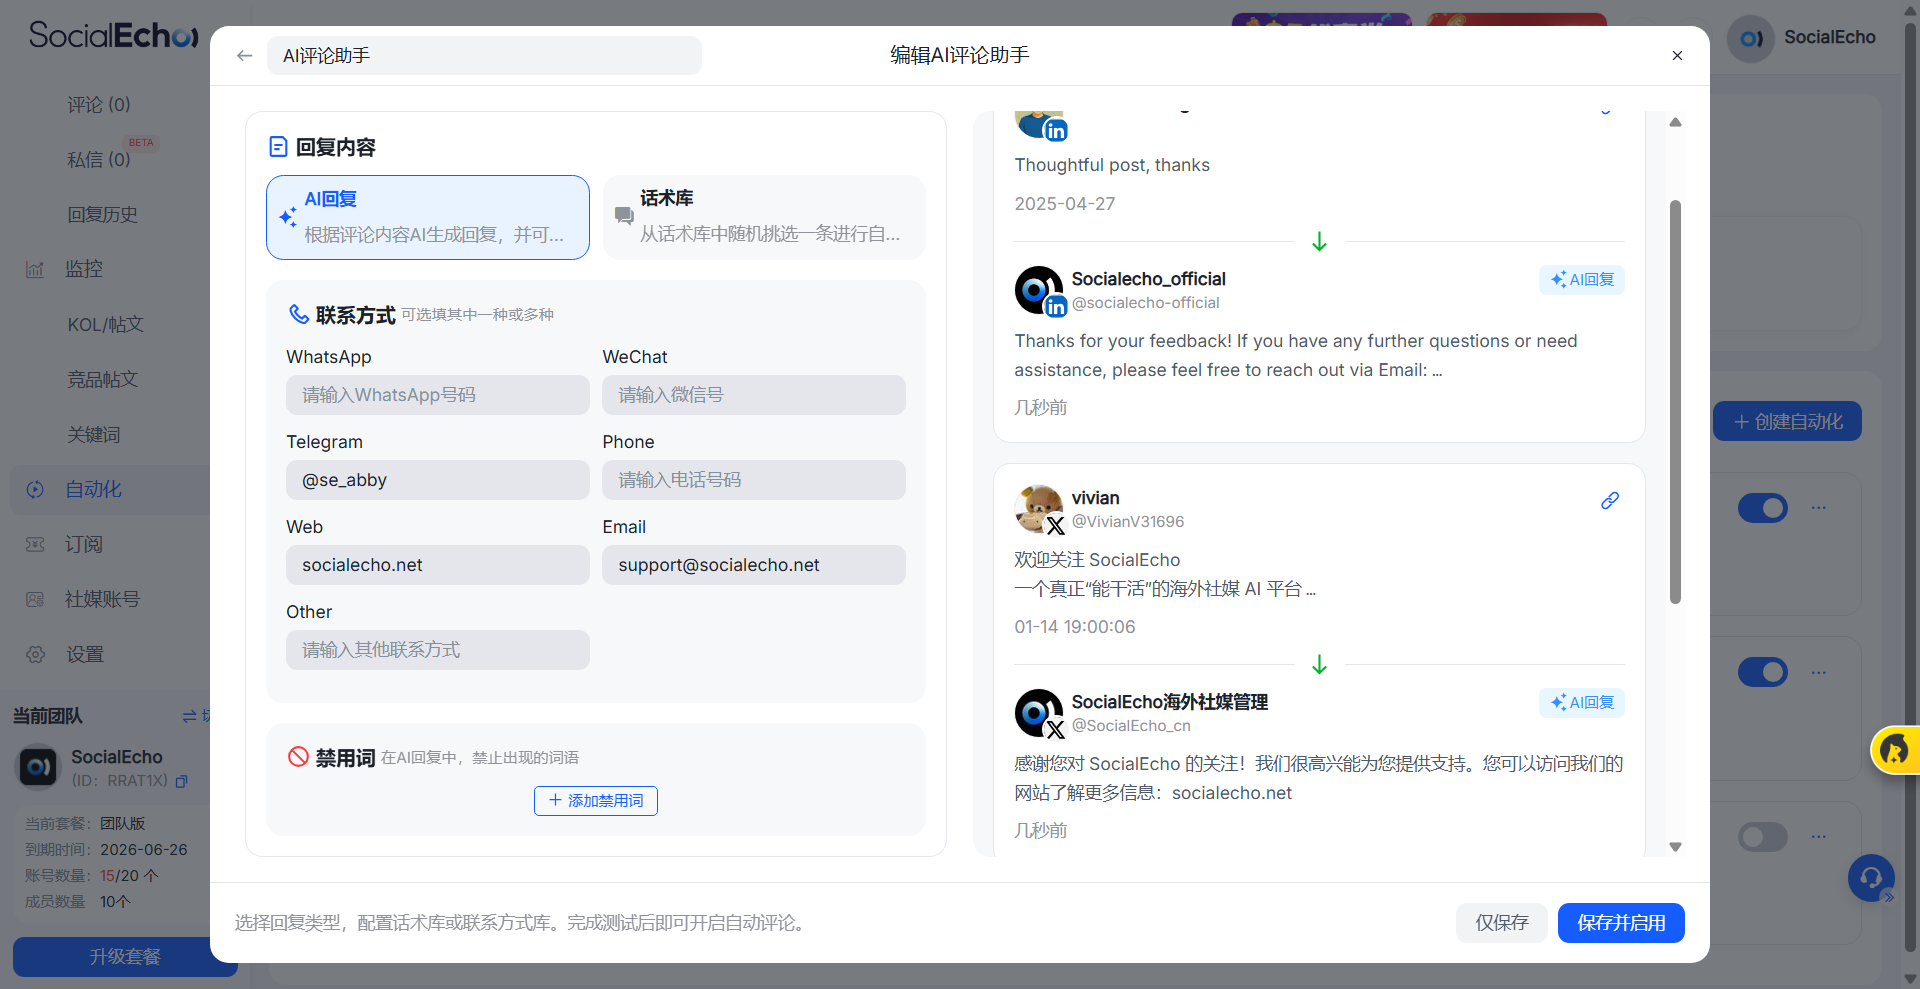Click the 创建自动化 button
Image resolution: width=1920 pixels, height=989 pixels.
pos(1787,422)
